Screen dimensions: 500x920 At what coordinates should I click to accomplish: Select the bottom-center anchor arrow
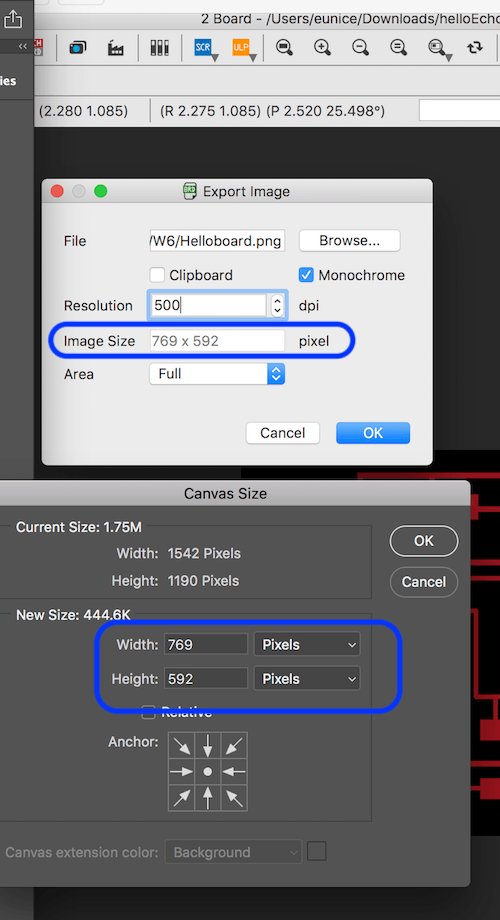coord(208,798)
